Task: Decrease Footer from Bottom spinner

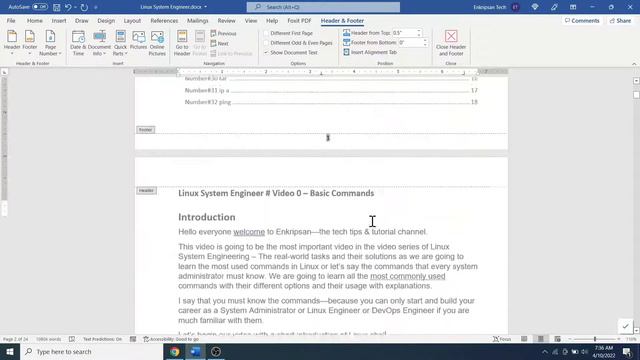Action: coord(425,44)
